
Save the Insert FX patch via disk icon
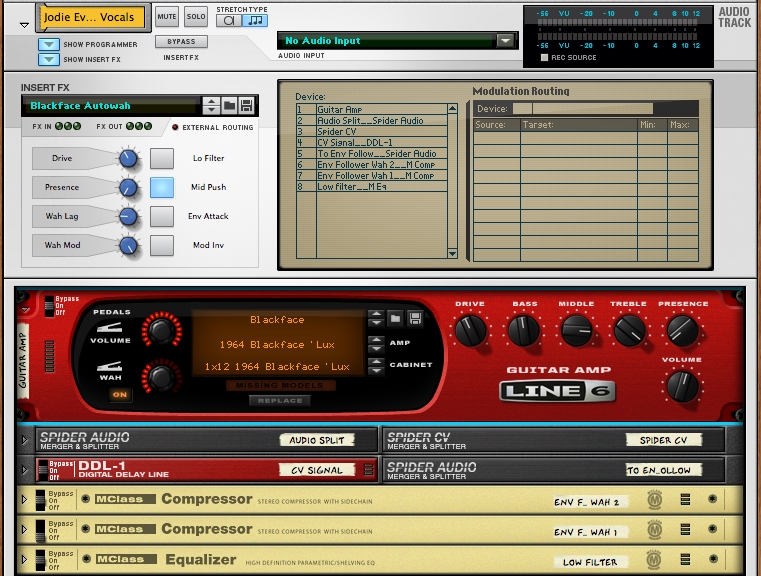pyautogui.click(x=246, y=105)
